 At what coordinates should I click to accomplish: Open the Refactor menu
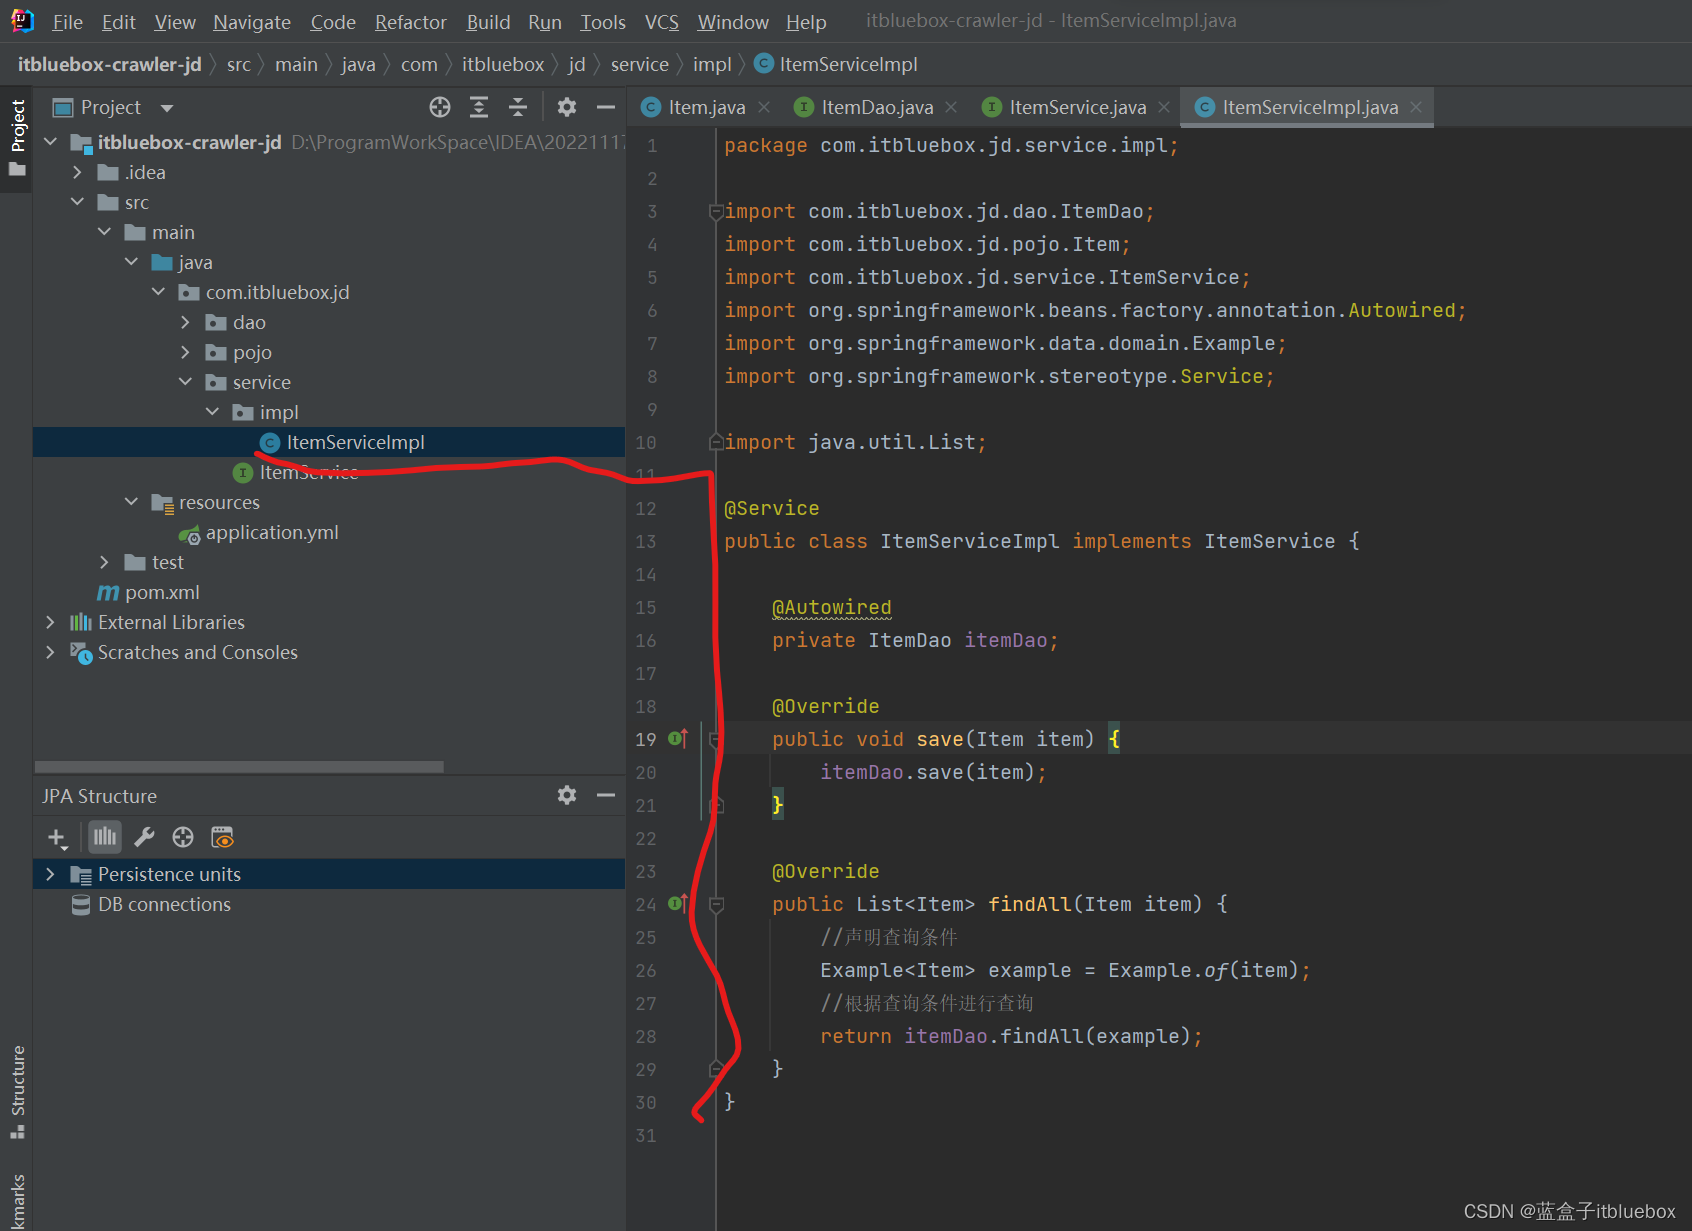tap(410, 22)
